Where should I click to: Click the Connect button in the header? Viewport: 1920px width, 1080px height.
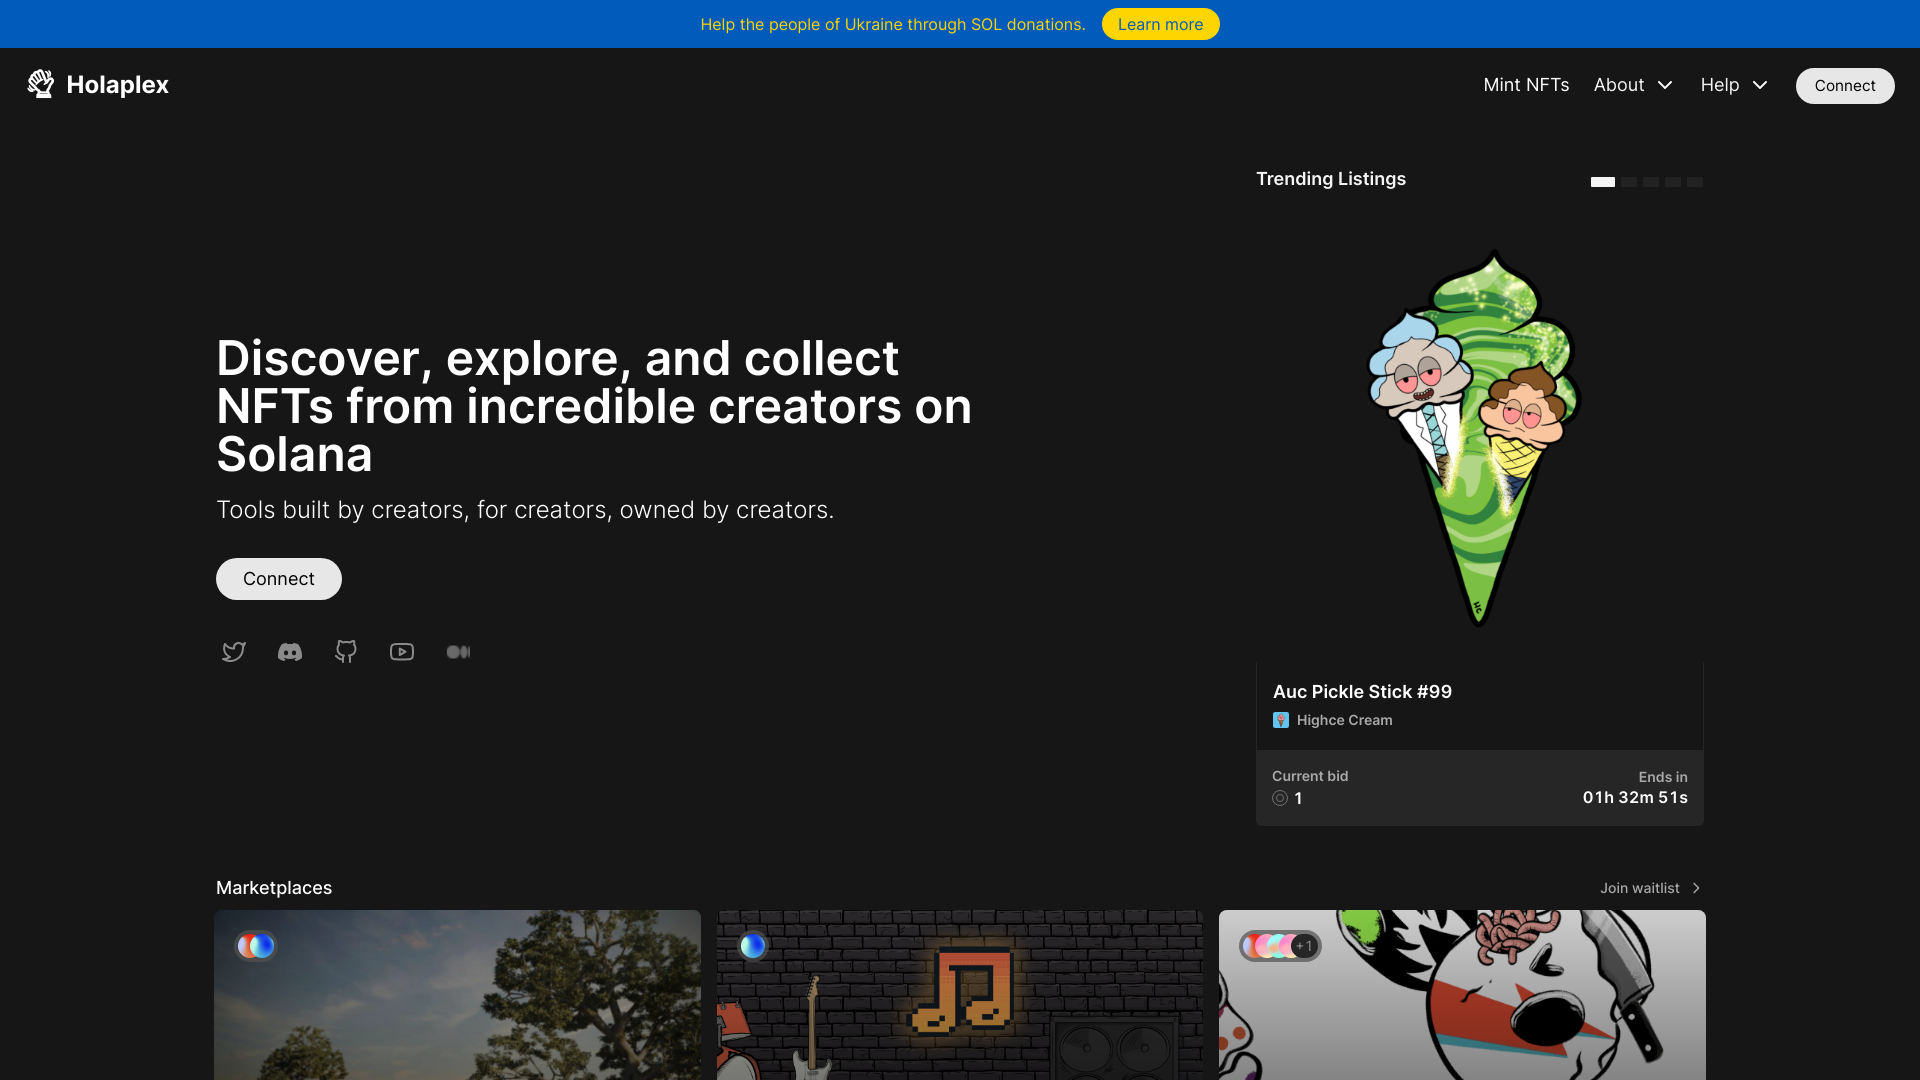click(x=1845, y=86)
